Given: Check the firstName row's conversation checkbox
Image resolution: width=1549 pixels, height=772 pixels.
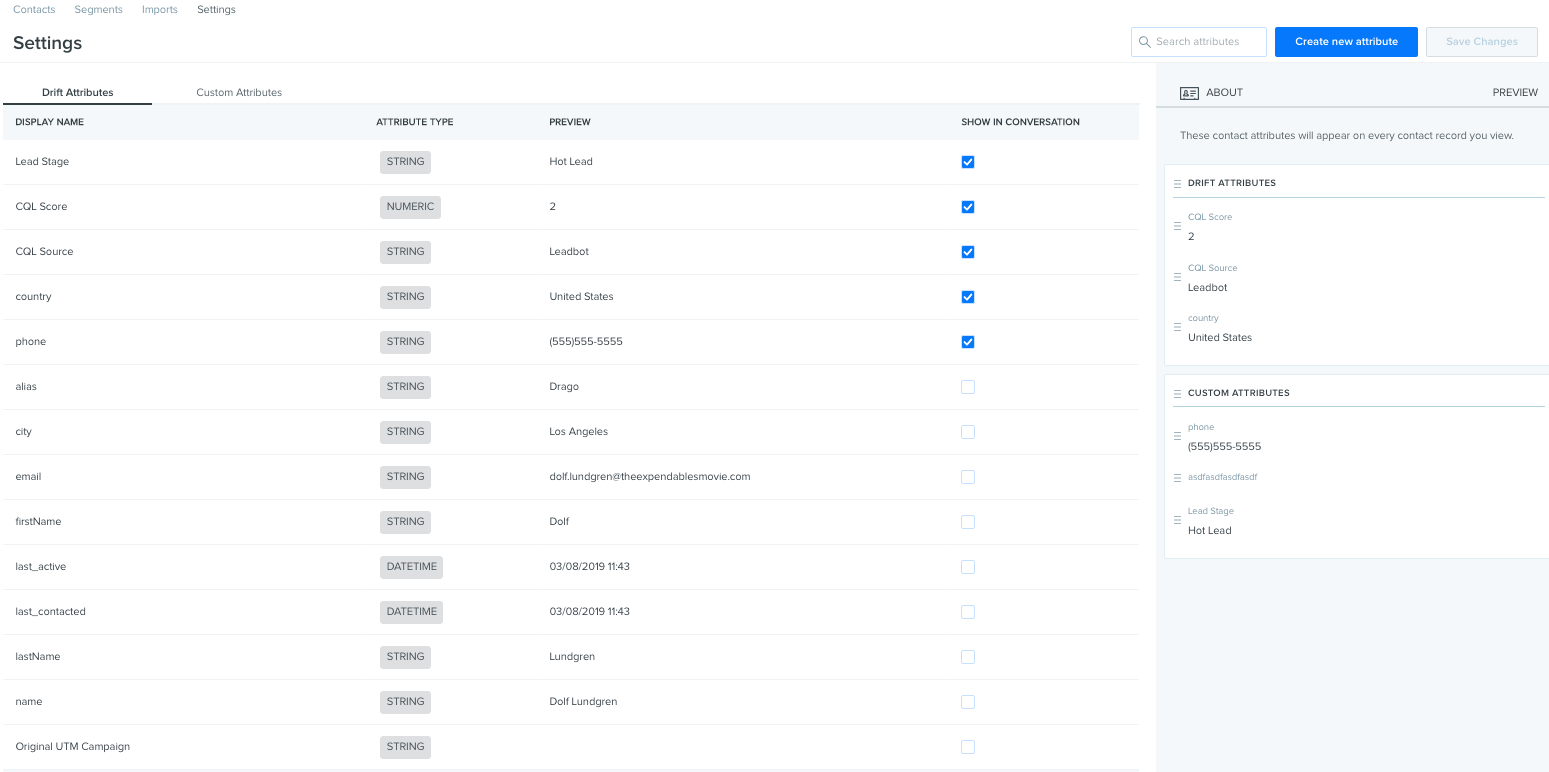Looking at the screenshot, I should (967, 522).
